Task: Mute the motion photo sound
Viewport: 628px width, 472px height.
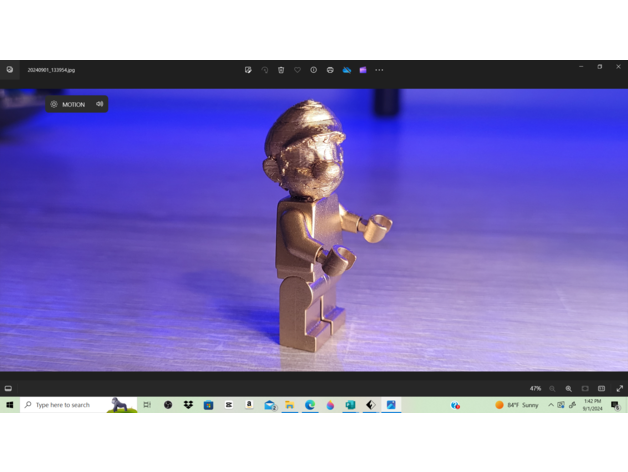Action: click(x=99, y=104)
